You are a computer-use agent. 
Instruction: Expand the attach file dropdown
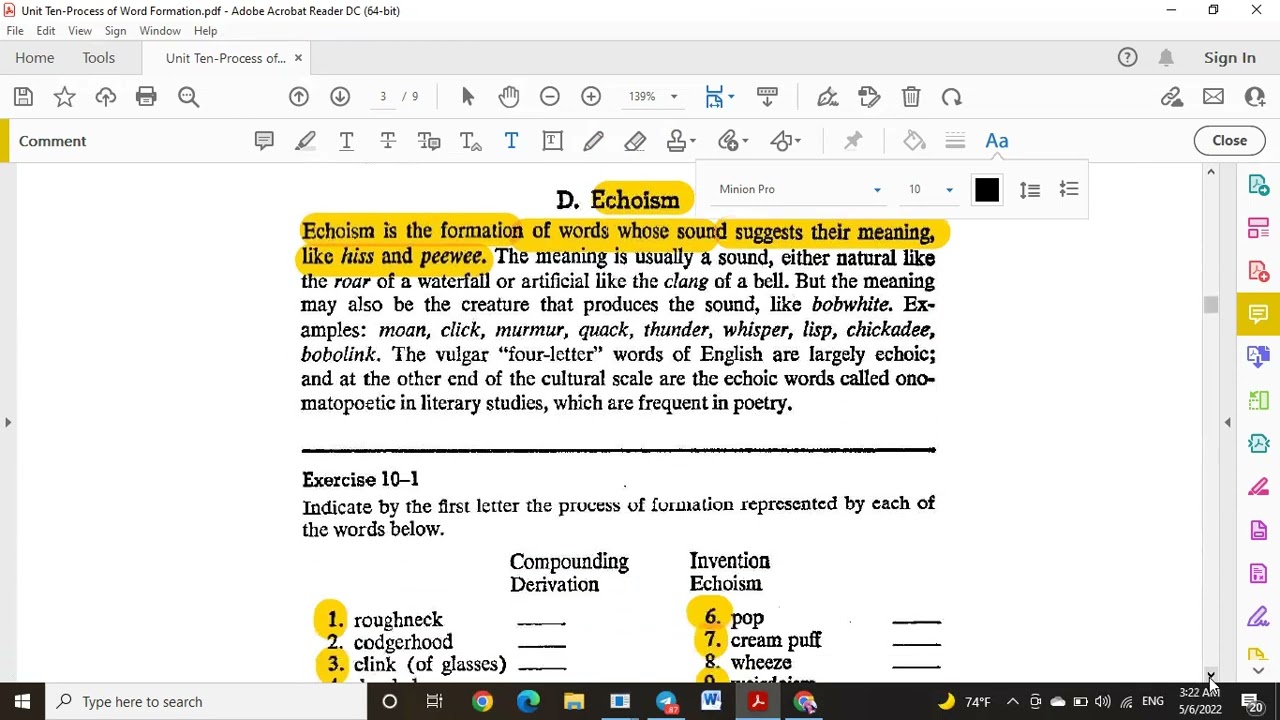746,141
